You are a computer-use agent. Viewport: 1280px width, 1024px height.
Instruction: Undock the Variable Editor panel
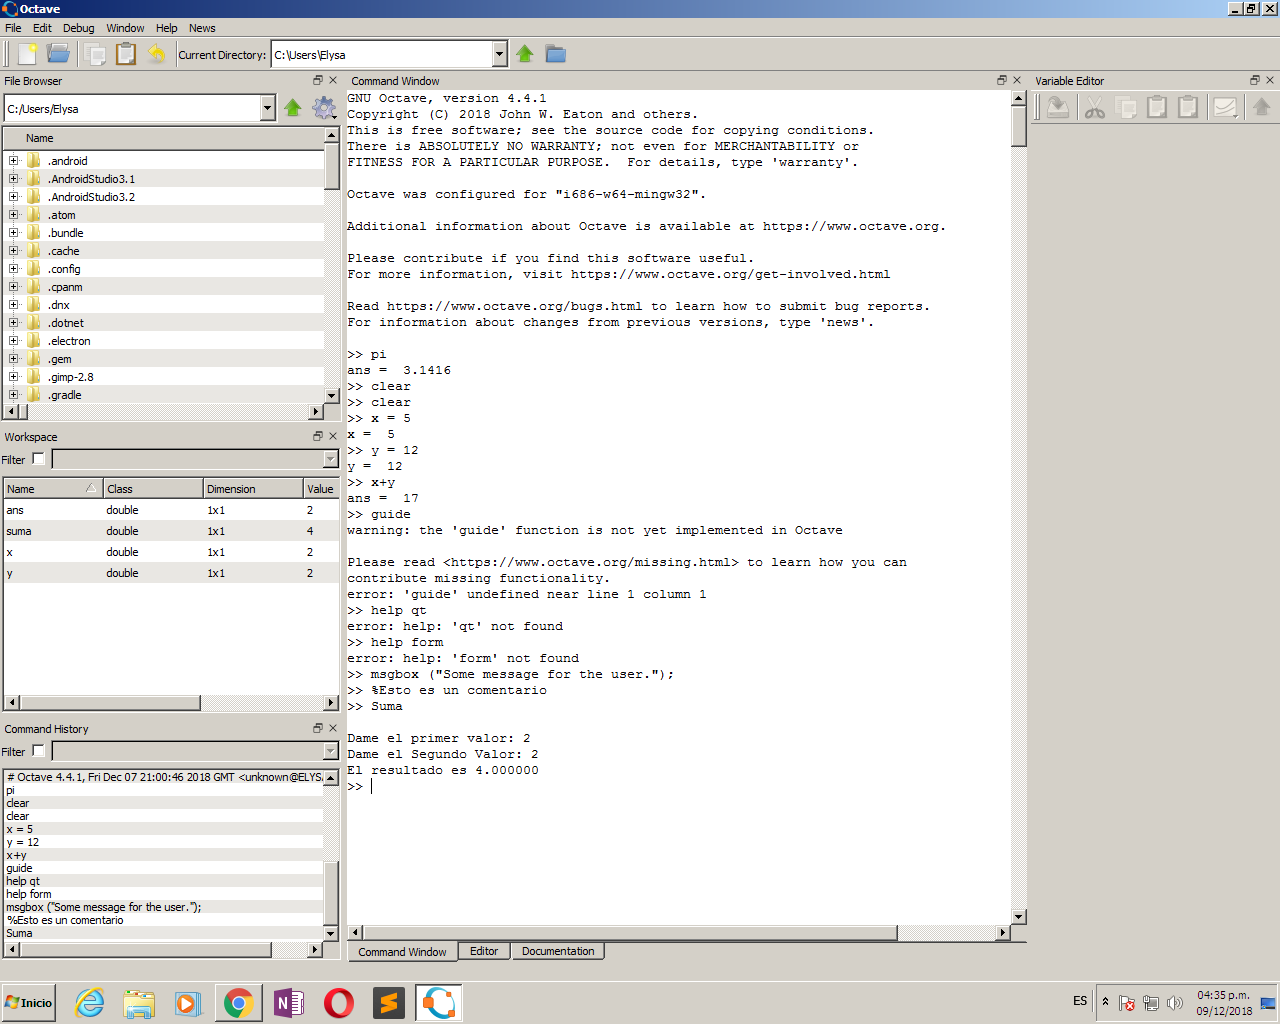point(1255,80)
